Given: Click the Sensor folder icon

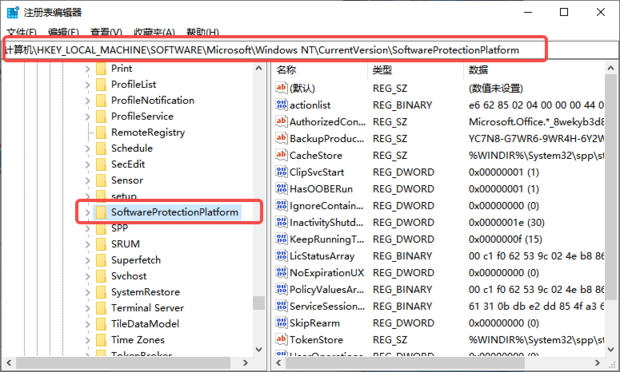Looking at the screenshot, I should tap(101, 180).
